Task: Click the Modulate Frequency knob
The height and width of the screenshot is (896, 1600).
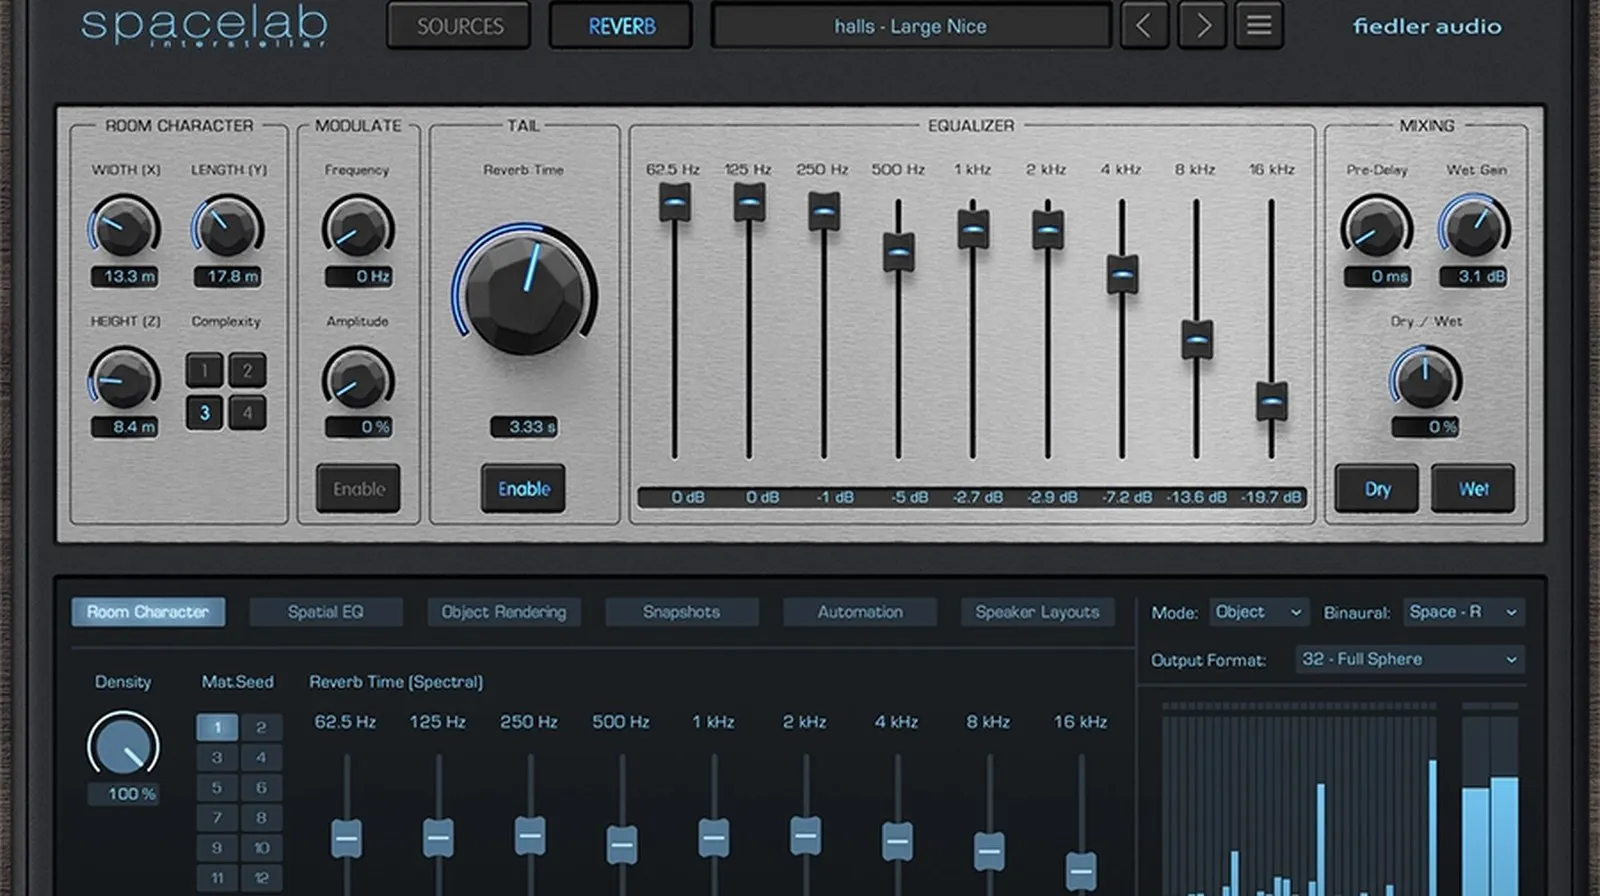Action: (357, 227)
